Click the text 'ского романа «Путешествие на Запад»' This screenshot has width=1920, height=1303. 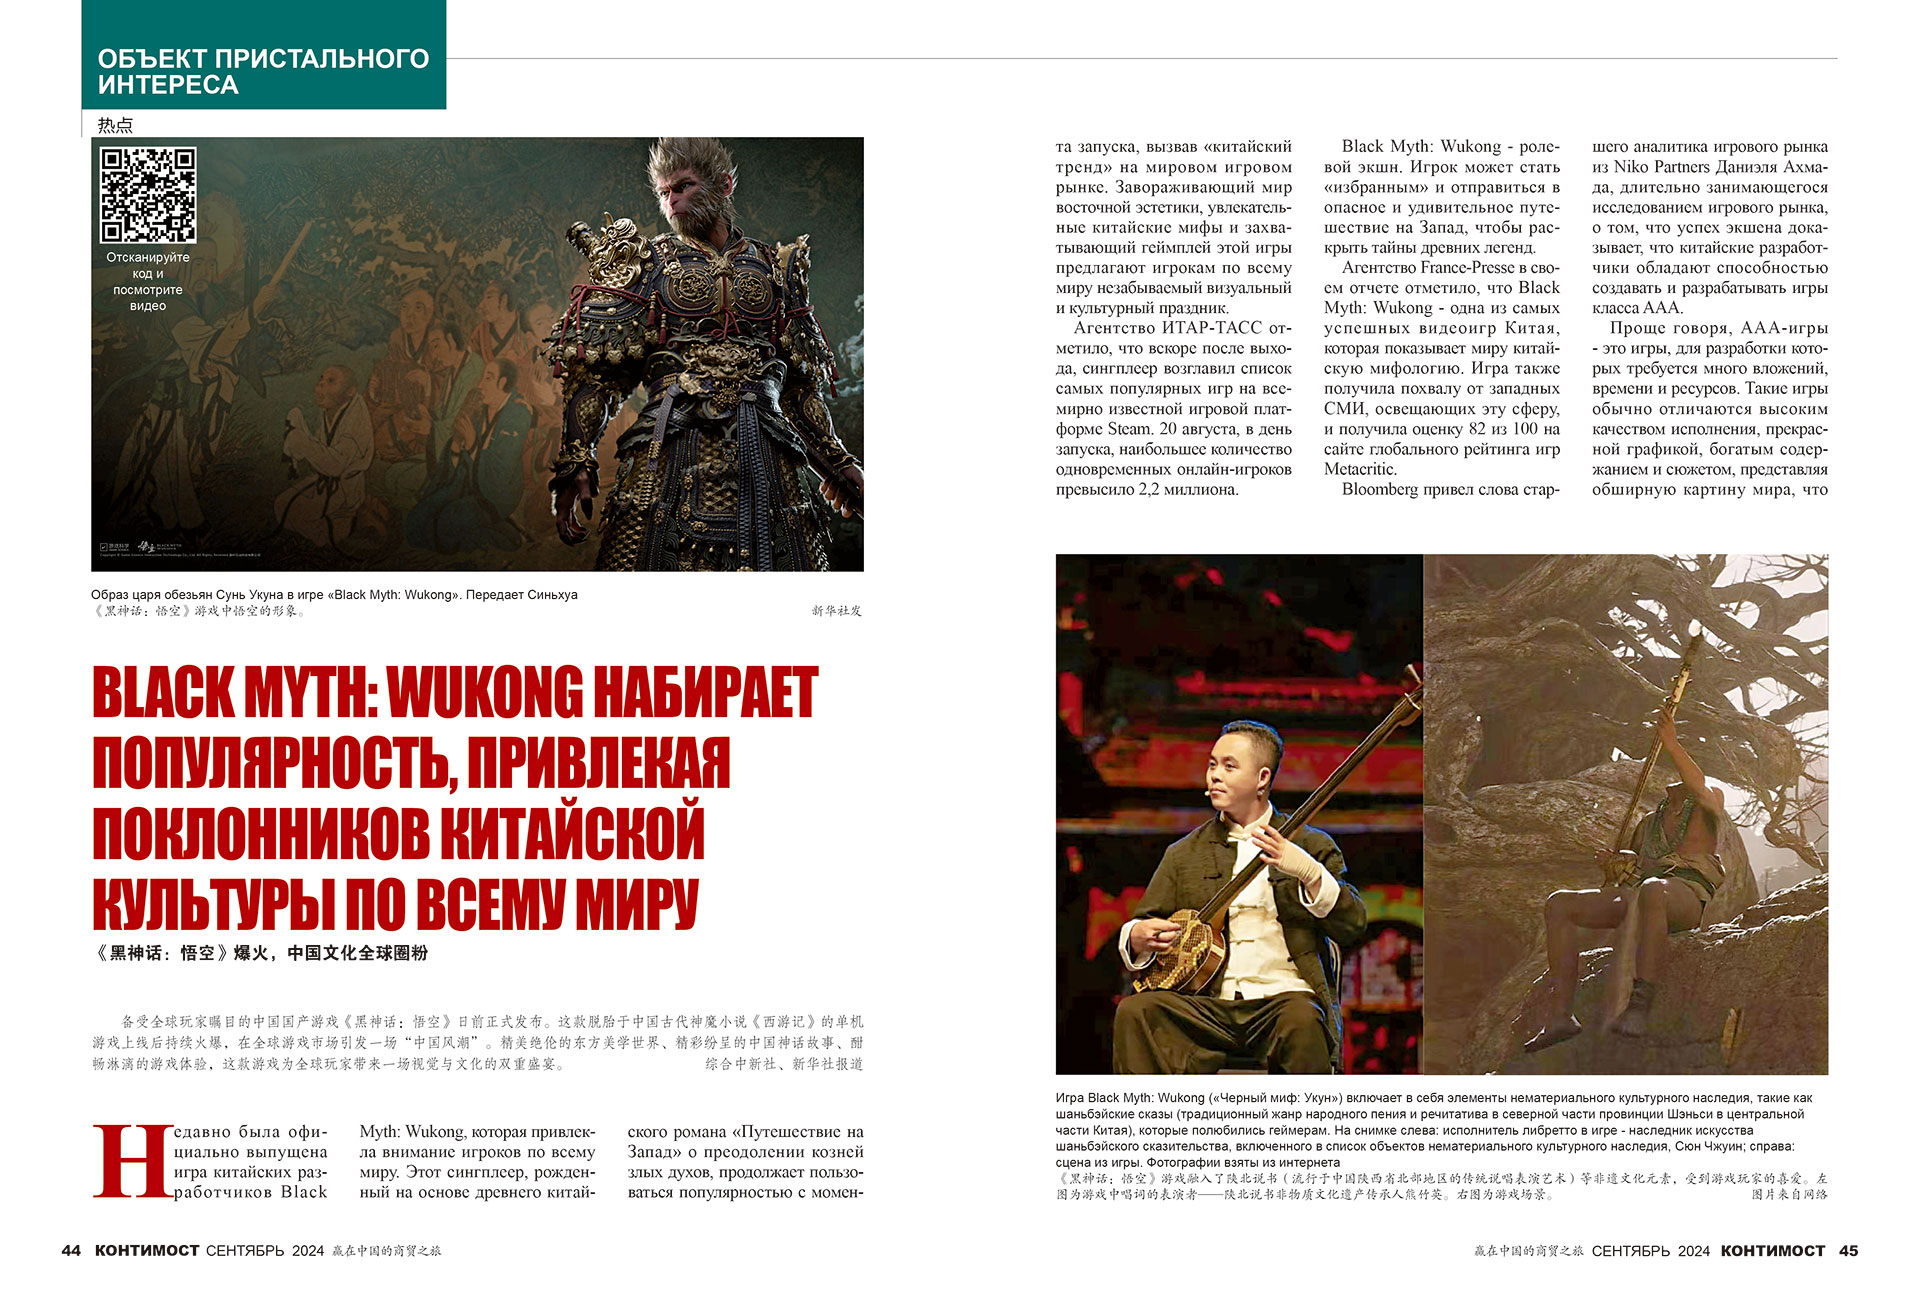745,1142
